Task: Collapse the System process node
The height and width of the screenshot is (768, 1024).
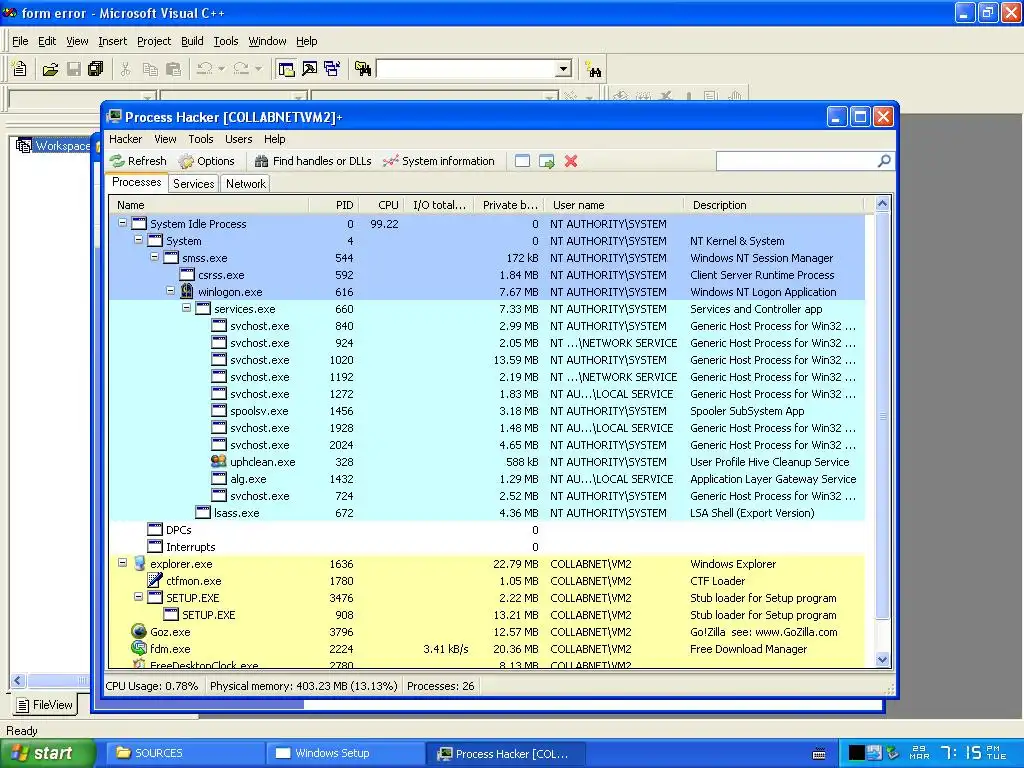Action: pos(138,240)
